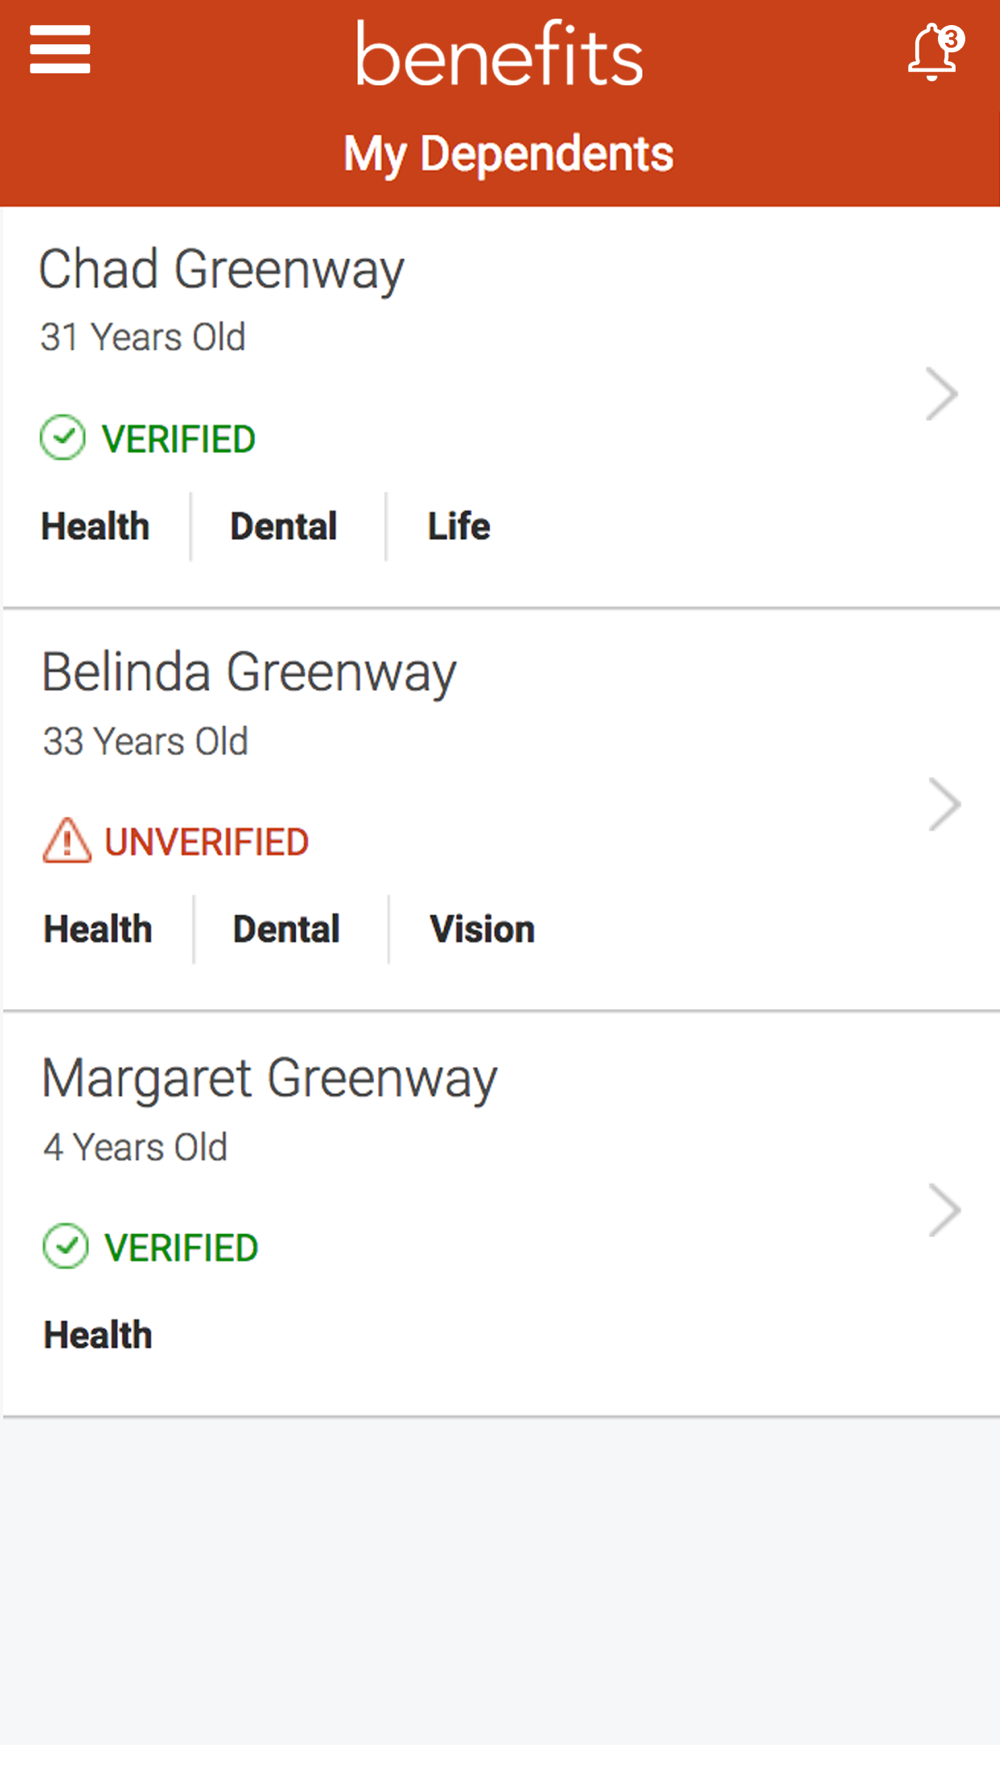This screenshot has width=1000, height=1778.
Task: Click Belinda Greenway's unverified warning triangle icon
Action: coord(67,841)
